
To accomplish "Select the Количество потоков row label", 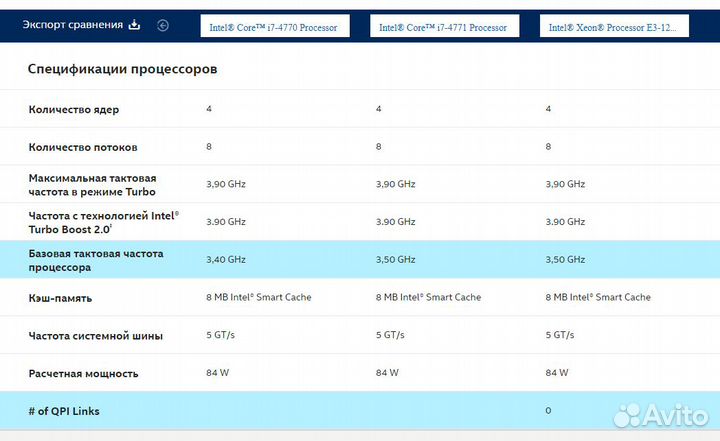I will point(83,147).
